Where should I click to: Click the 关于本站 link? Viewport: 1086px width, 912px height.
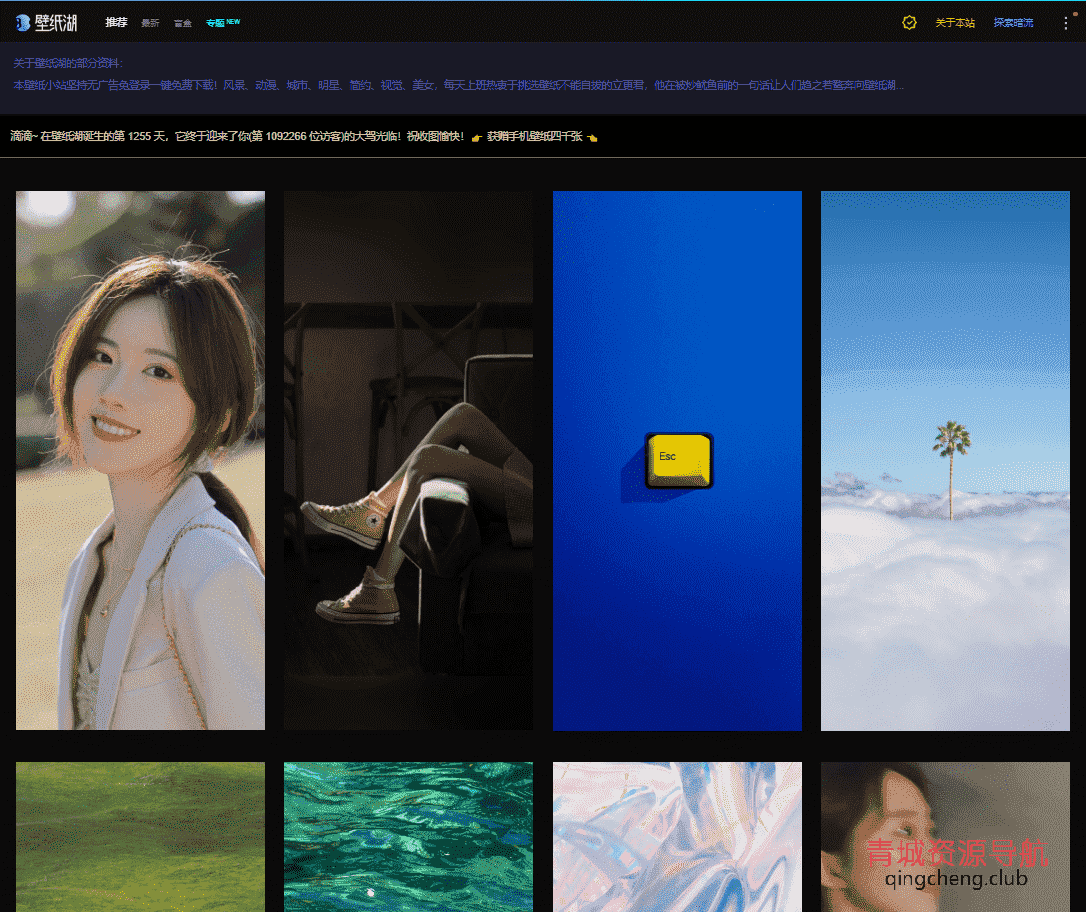tap(955, 23)
